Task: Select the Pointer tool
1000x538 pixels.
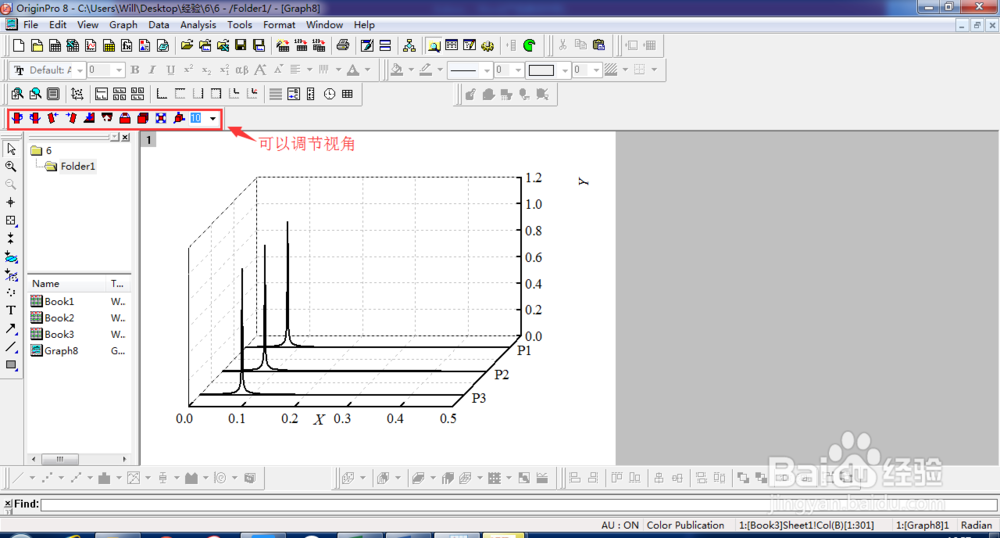Action: point(11,149)
